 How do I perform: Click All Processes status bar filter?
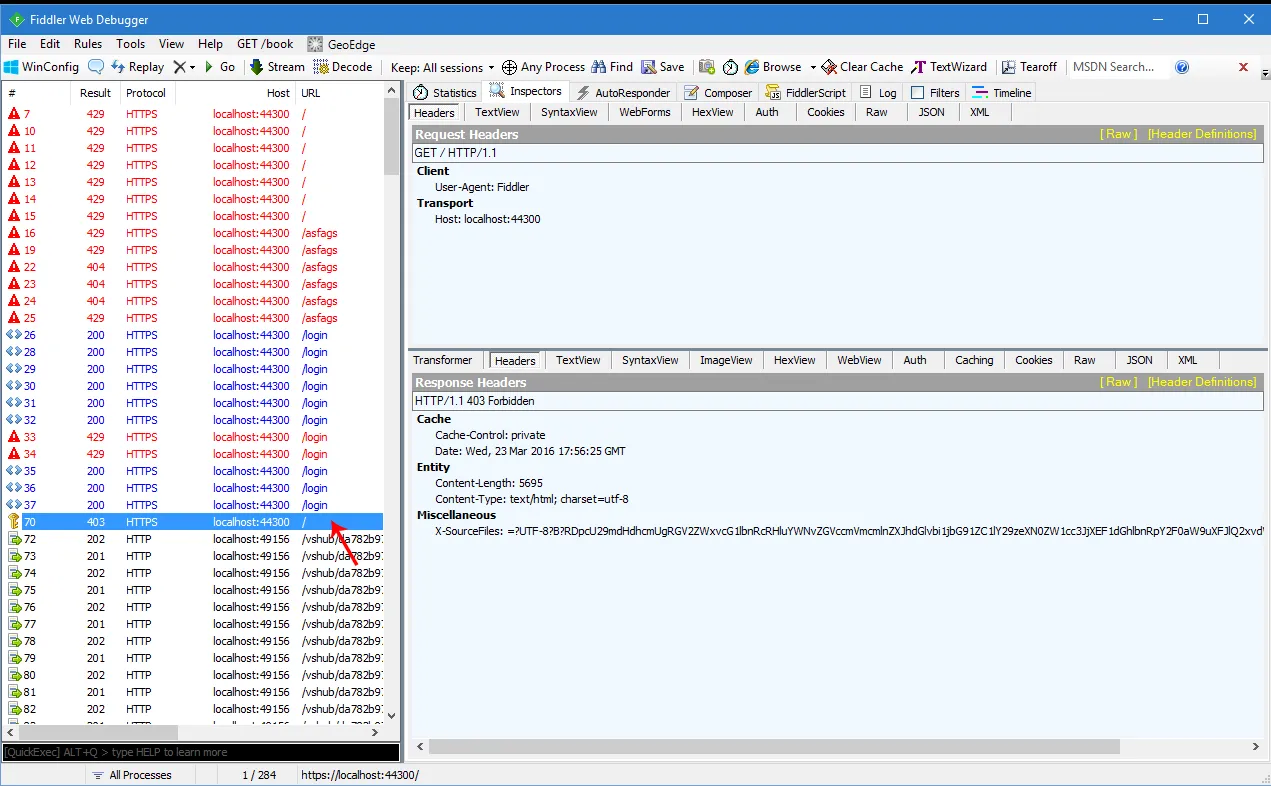[130, 775]
